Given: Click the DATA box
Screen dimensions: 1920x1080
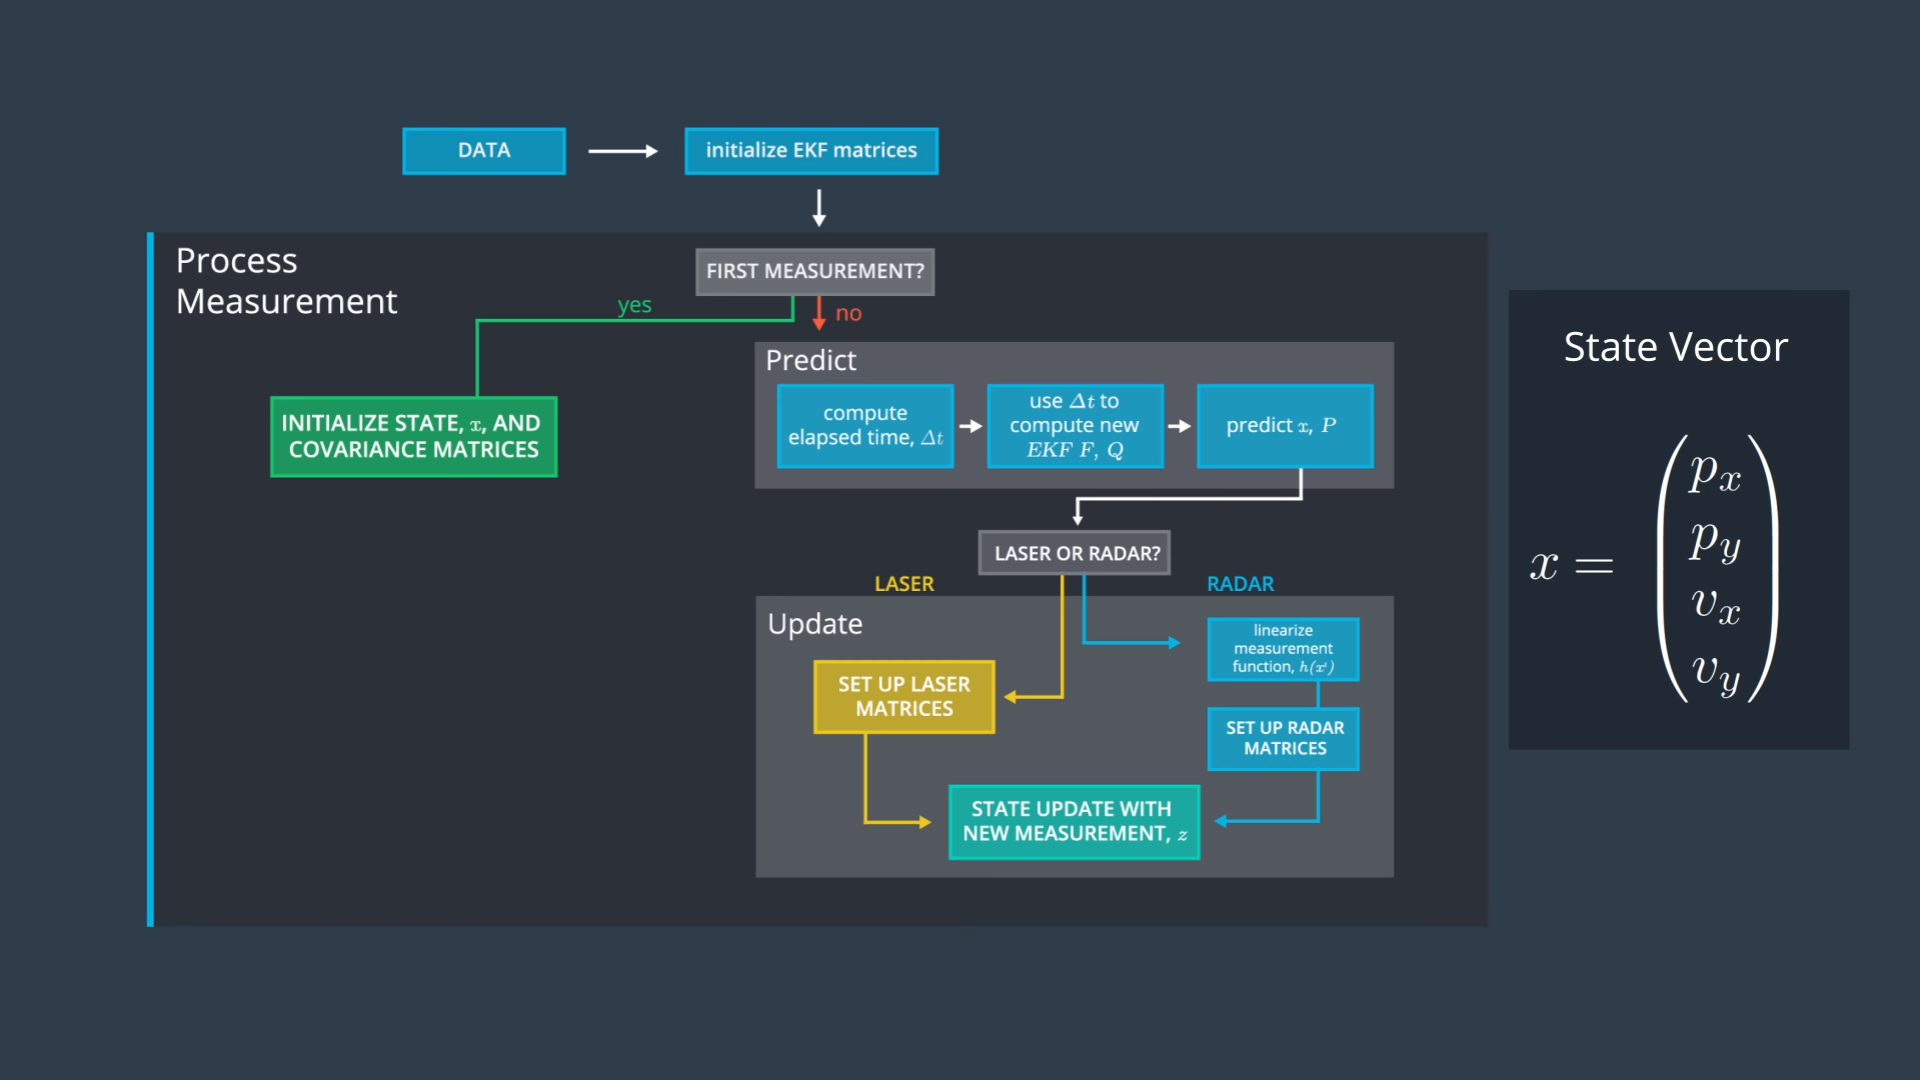Looking at the screenshot, I should click(x=484, y=151).
